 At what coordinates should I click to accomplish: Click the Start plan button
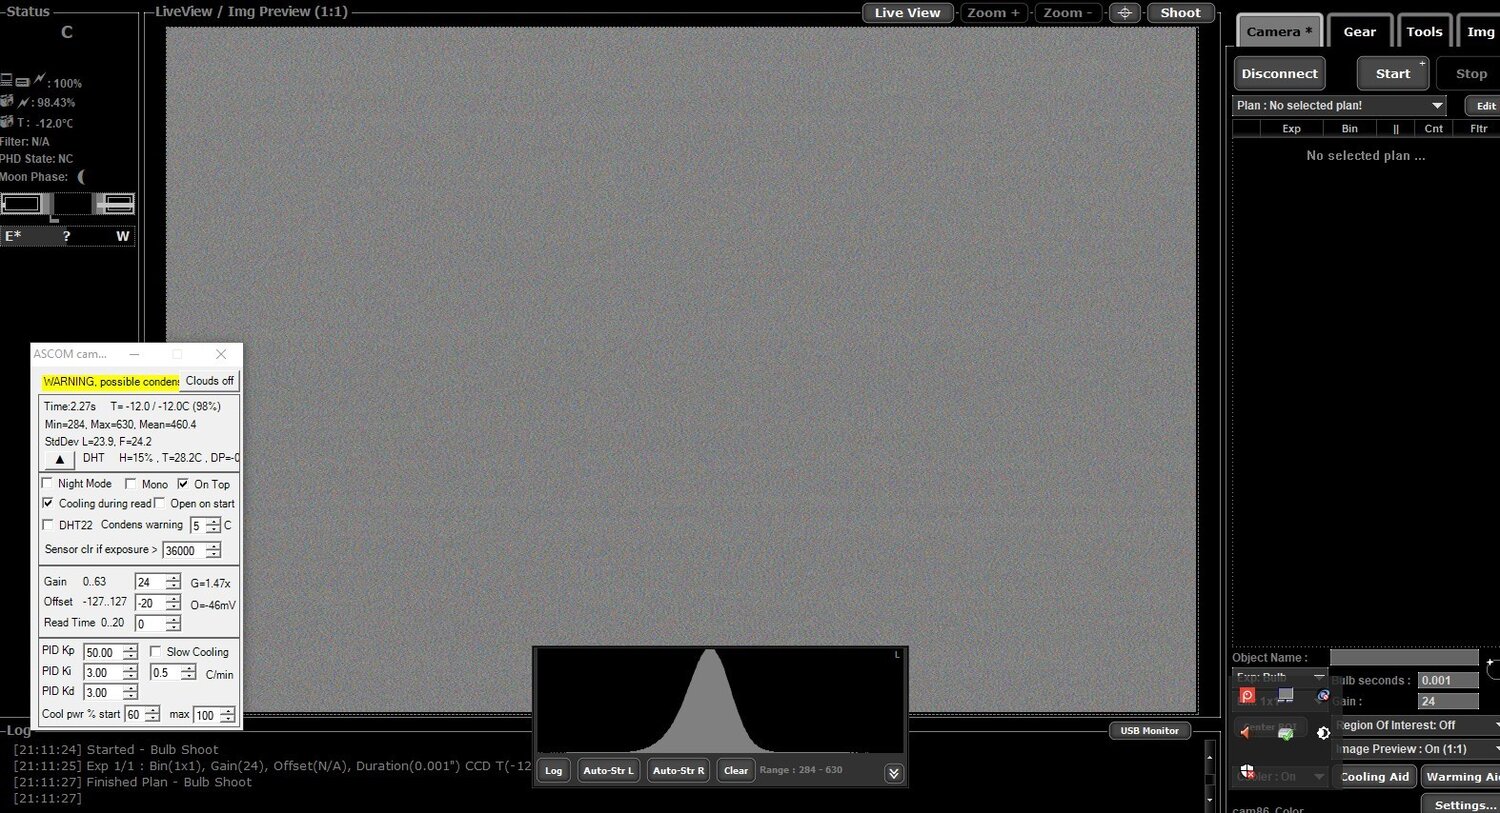1393,73
